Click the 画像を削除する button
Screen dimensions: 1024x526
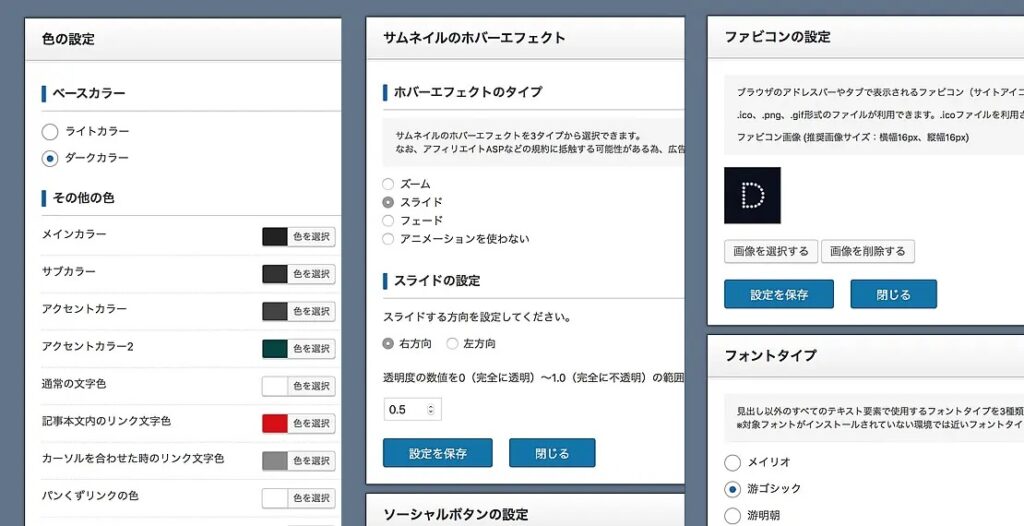tap(868, 252)
